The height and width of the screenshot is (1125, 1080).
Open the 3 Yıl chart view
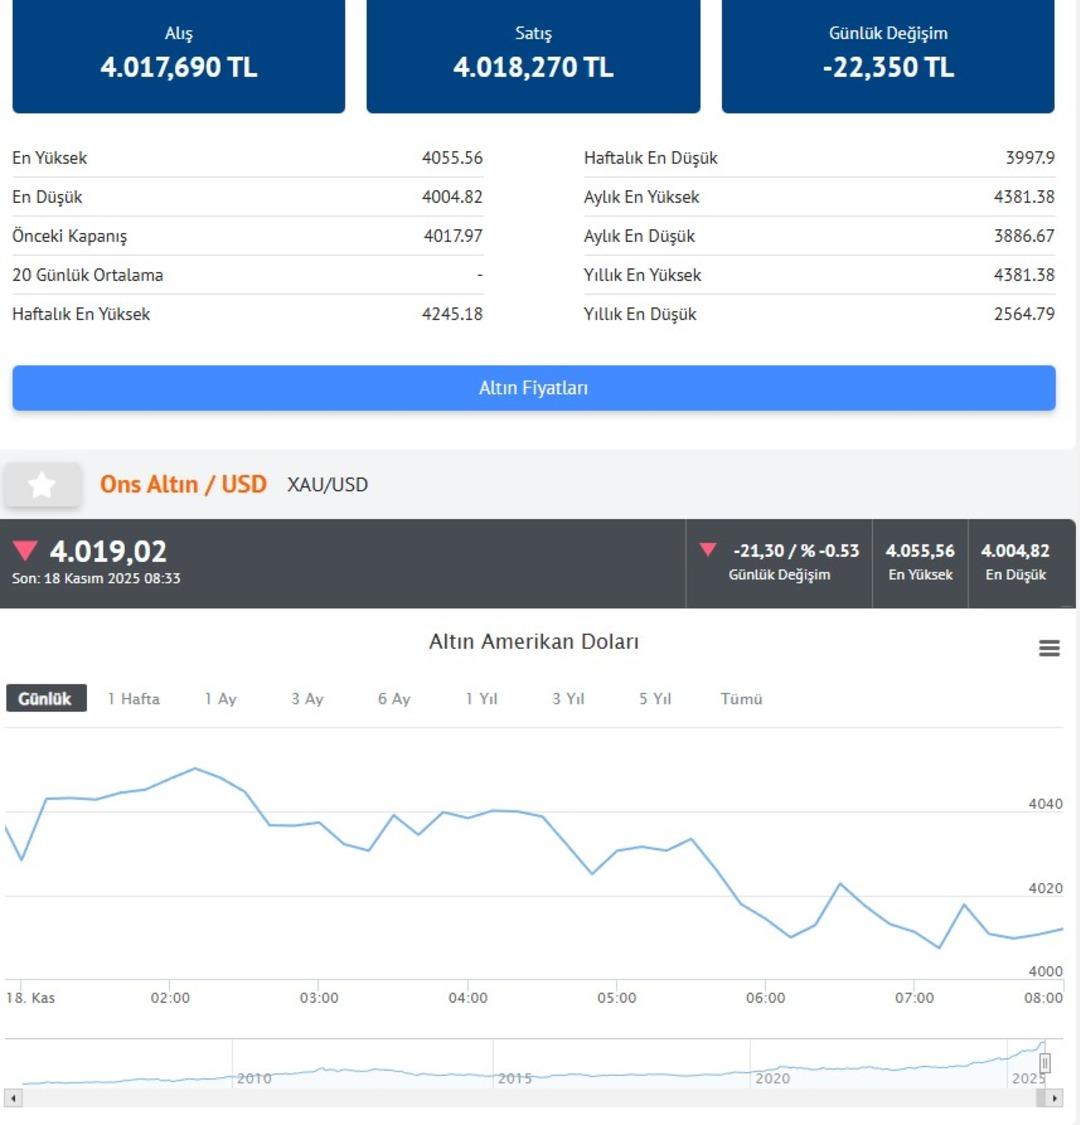[x=567, y=698]
